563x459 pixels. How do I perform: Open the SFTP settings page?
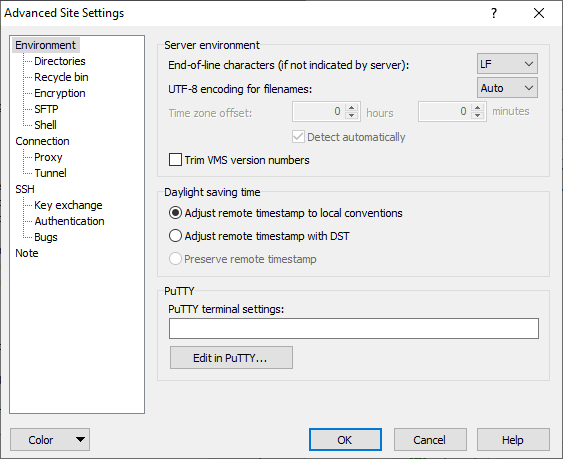46,109
